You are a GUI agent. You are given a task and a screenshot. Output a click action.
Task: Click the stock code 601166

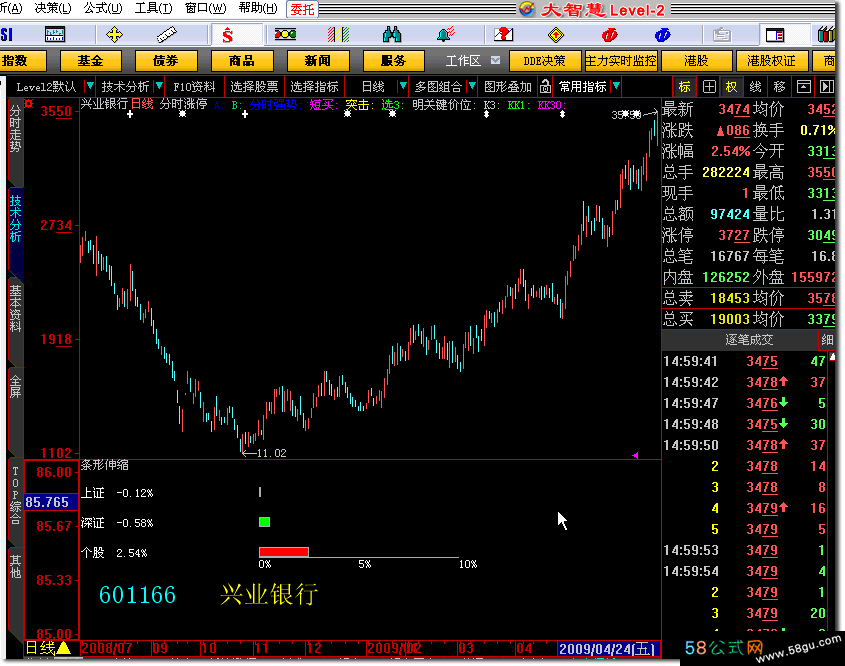137,595
